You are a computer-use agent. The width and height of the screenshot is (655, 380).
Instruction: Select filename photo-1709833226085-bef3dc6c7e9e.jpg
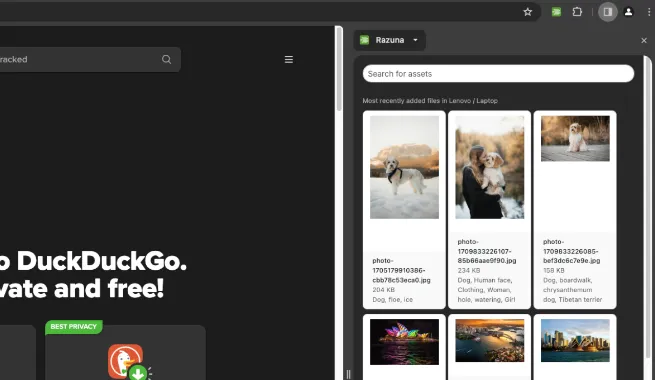pyautogui.click(x=571, y=251)
